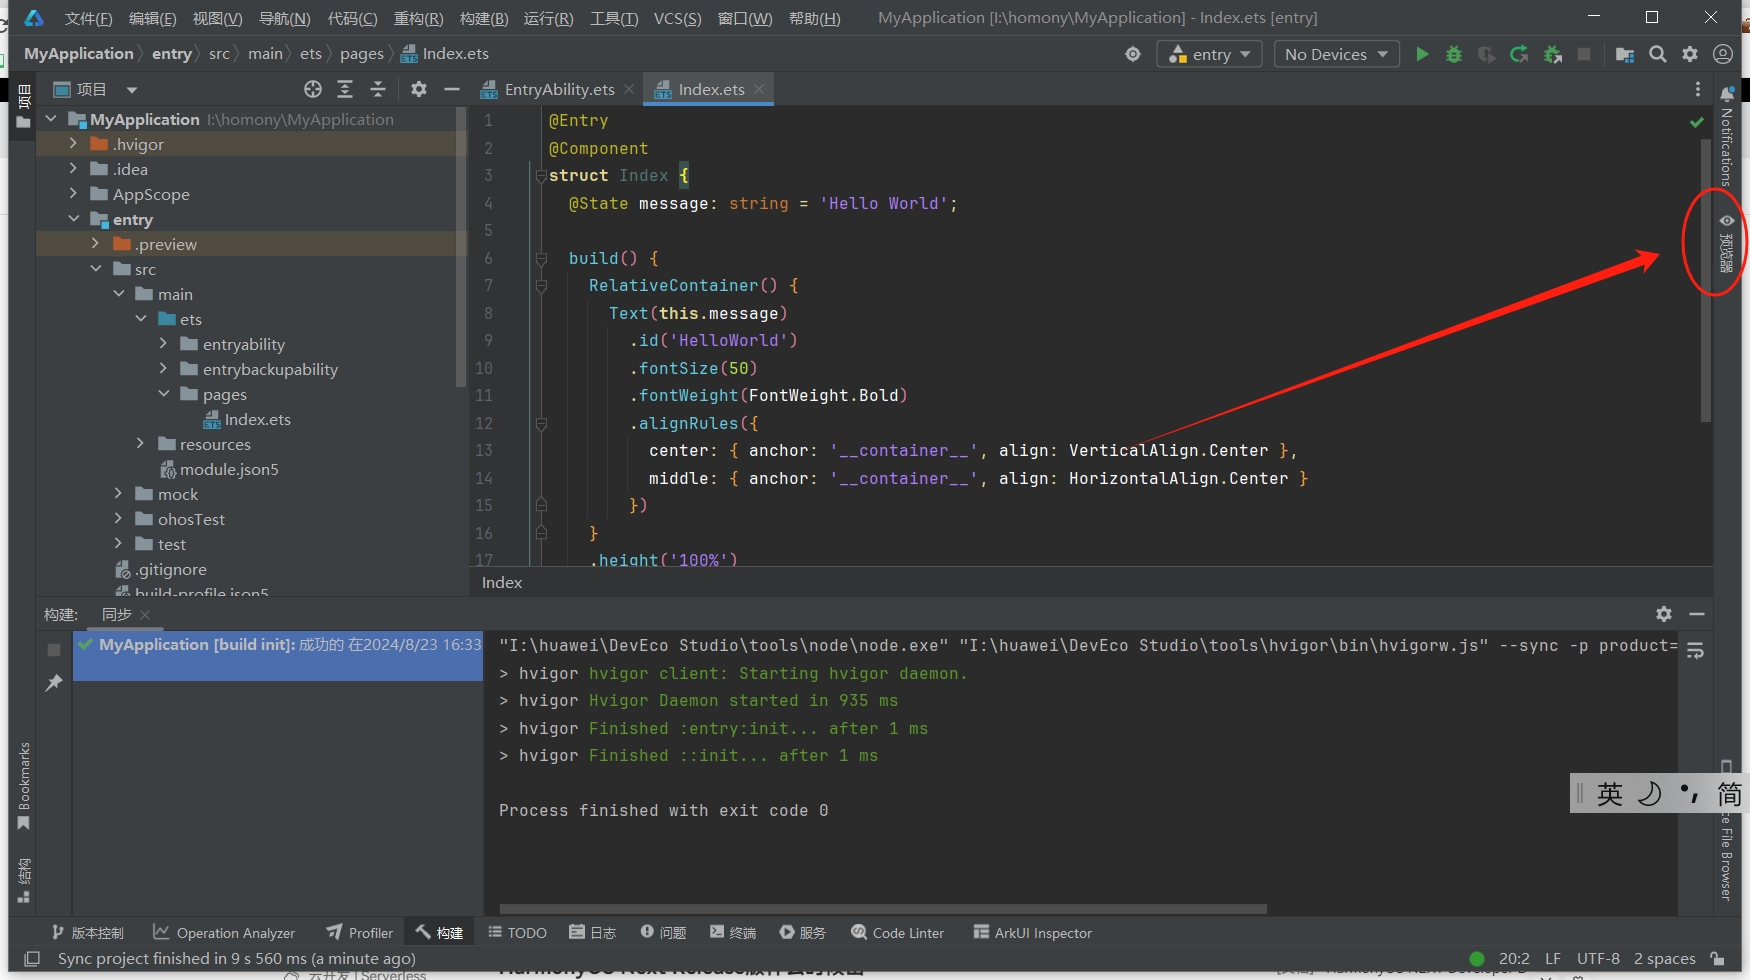Click the green inspection checkmark in the editor
The width and height of the screenshot is (1750, 980).
click(x=1697, y=122)
